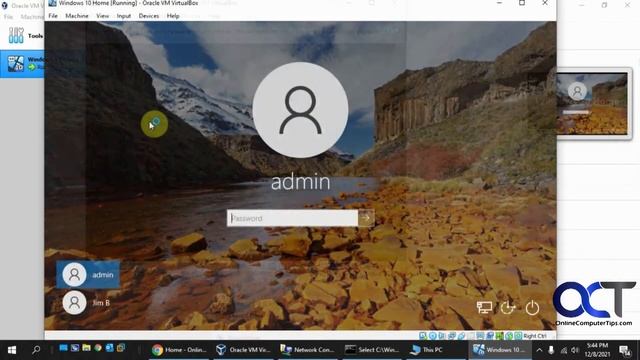The width and height of the screenshot is (640, 360).
Task: Open the Ease of Access icon on login screen
Action: pyautogui.click(x=508, y=307)
